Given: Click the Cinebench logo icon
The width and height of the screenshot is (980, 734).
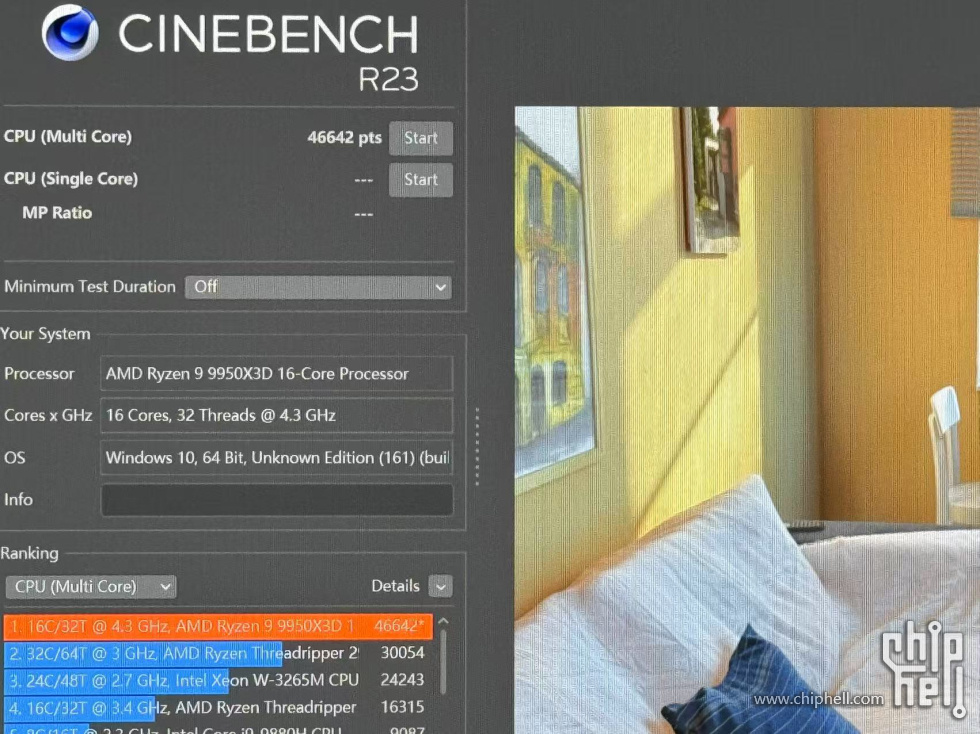Looking at the screenshot, I should tap(70, 33).
